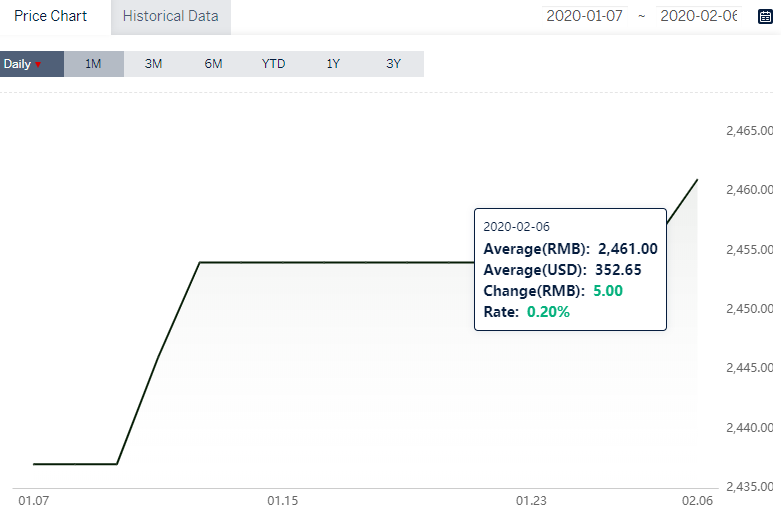The width and height of the screenshot is (781, 520).
Task: Choose the YTD range button
Action: pos(273,64)
